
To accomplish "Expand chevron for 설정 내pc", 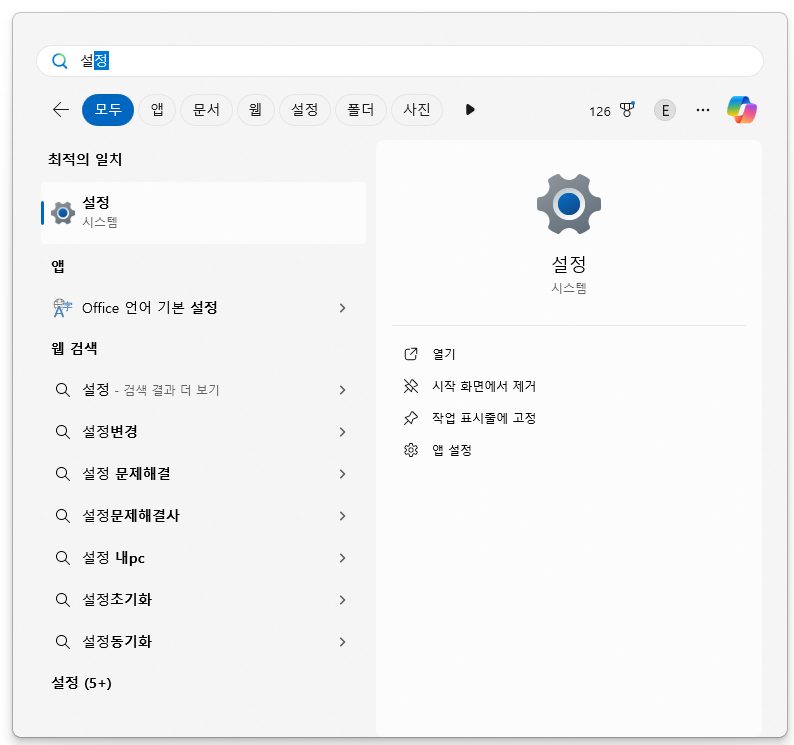I will [x=343, y=558].
